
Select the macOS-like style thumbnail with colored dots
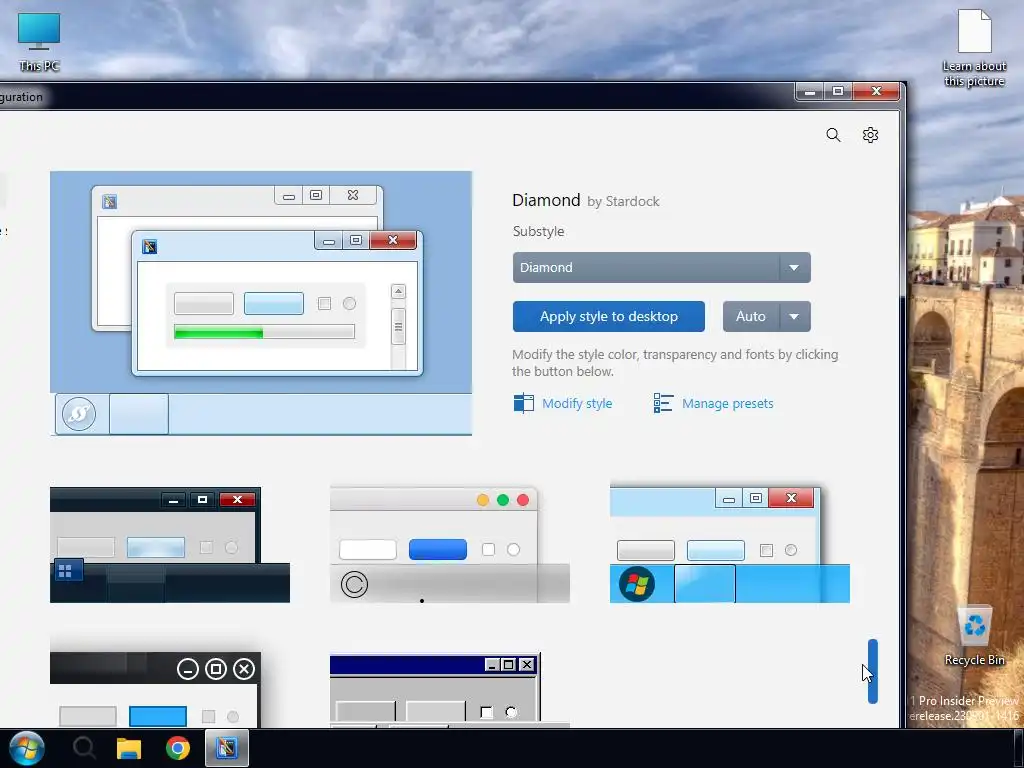click(x=449, y=545)
